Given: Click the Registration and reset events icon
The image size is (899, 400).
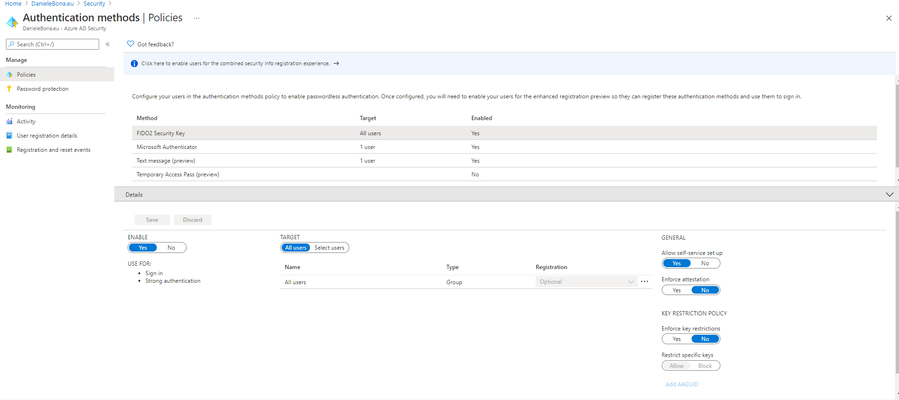Looking at the screenshot, I should [9, 150].
